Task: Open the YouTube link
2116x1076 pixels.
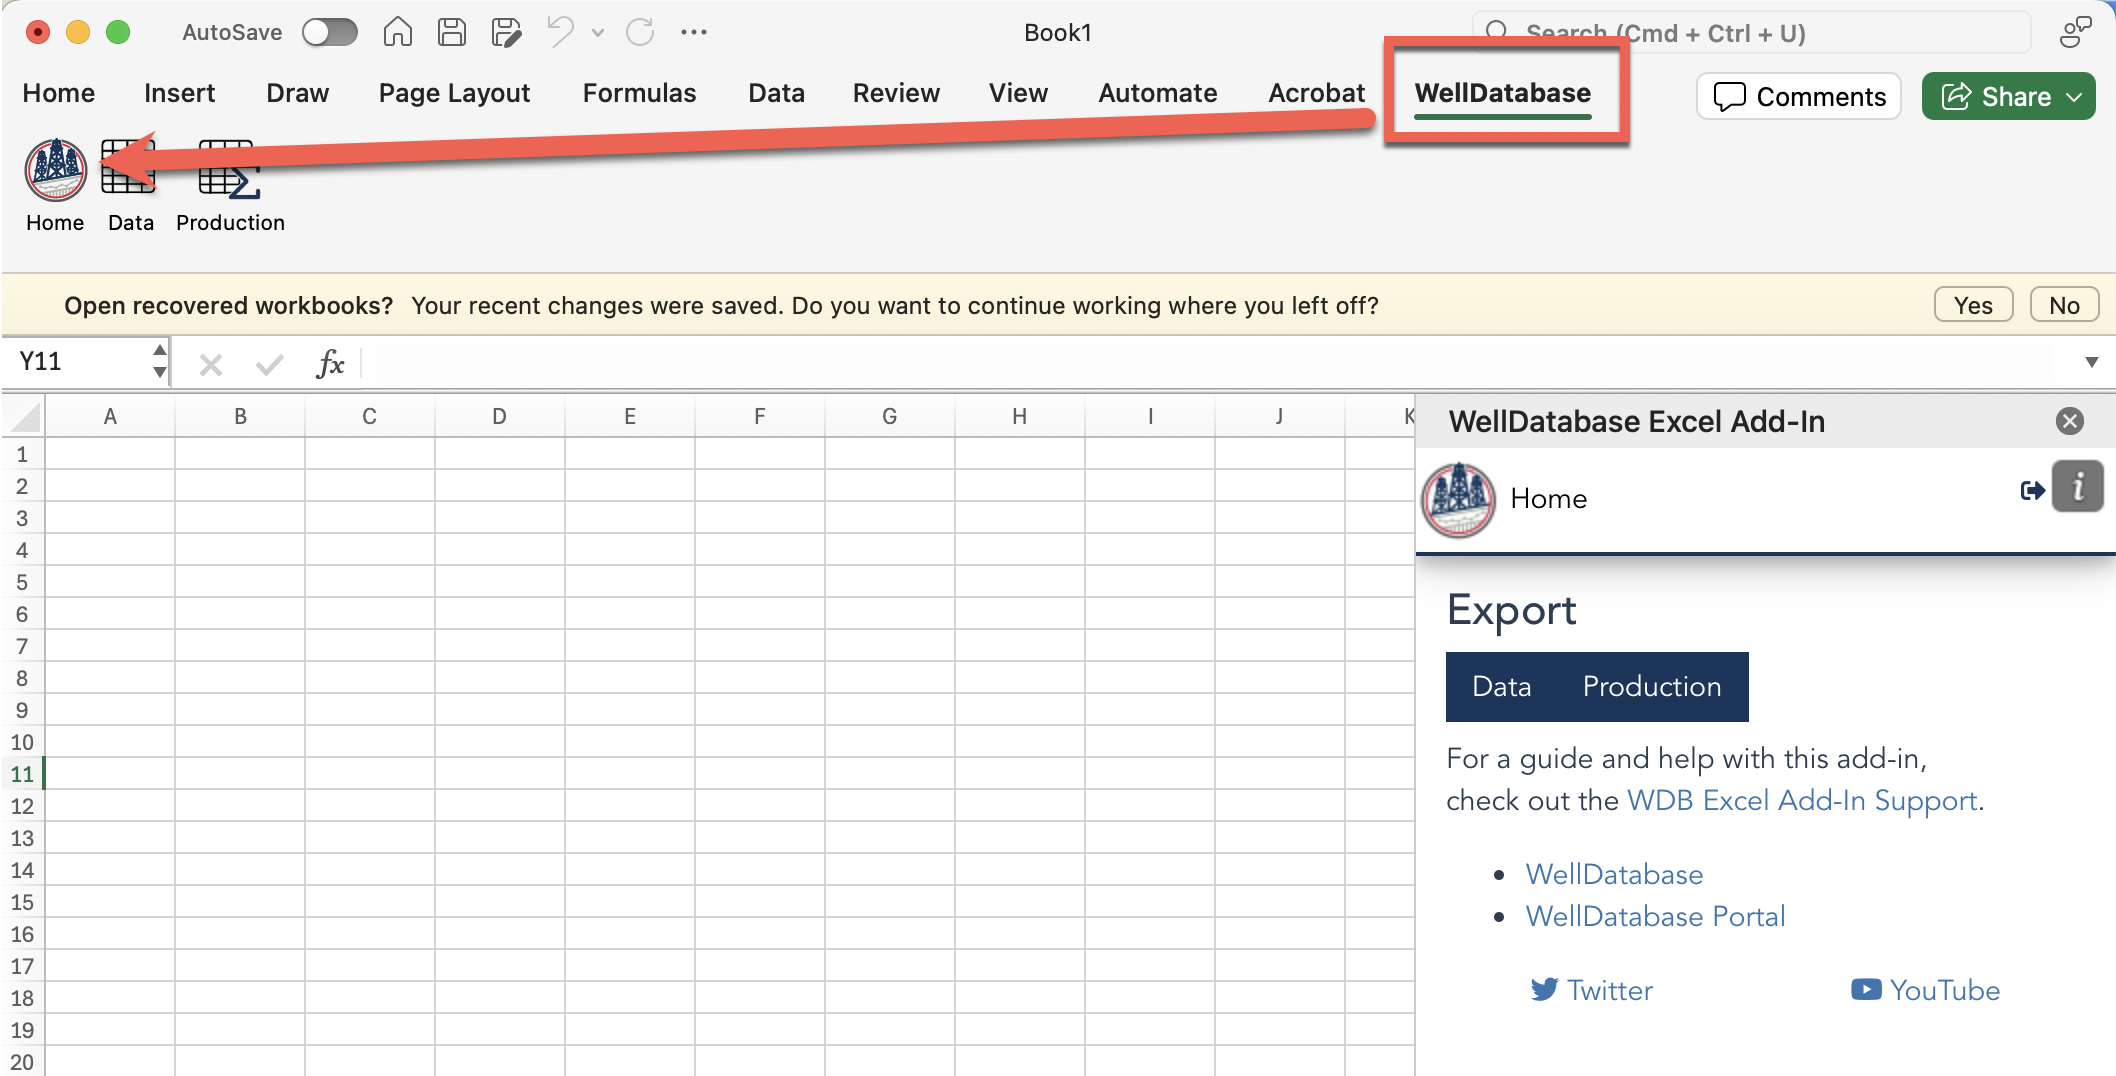Action: pyautogui.click(x=1945, y=990)
